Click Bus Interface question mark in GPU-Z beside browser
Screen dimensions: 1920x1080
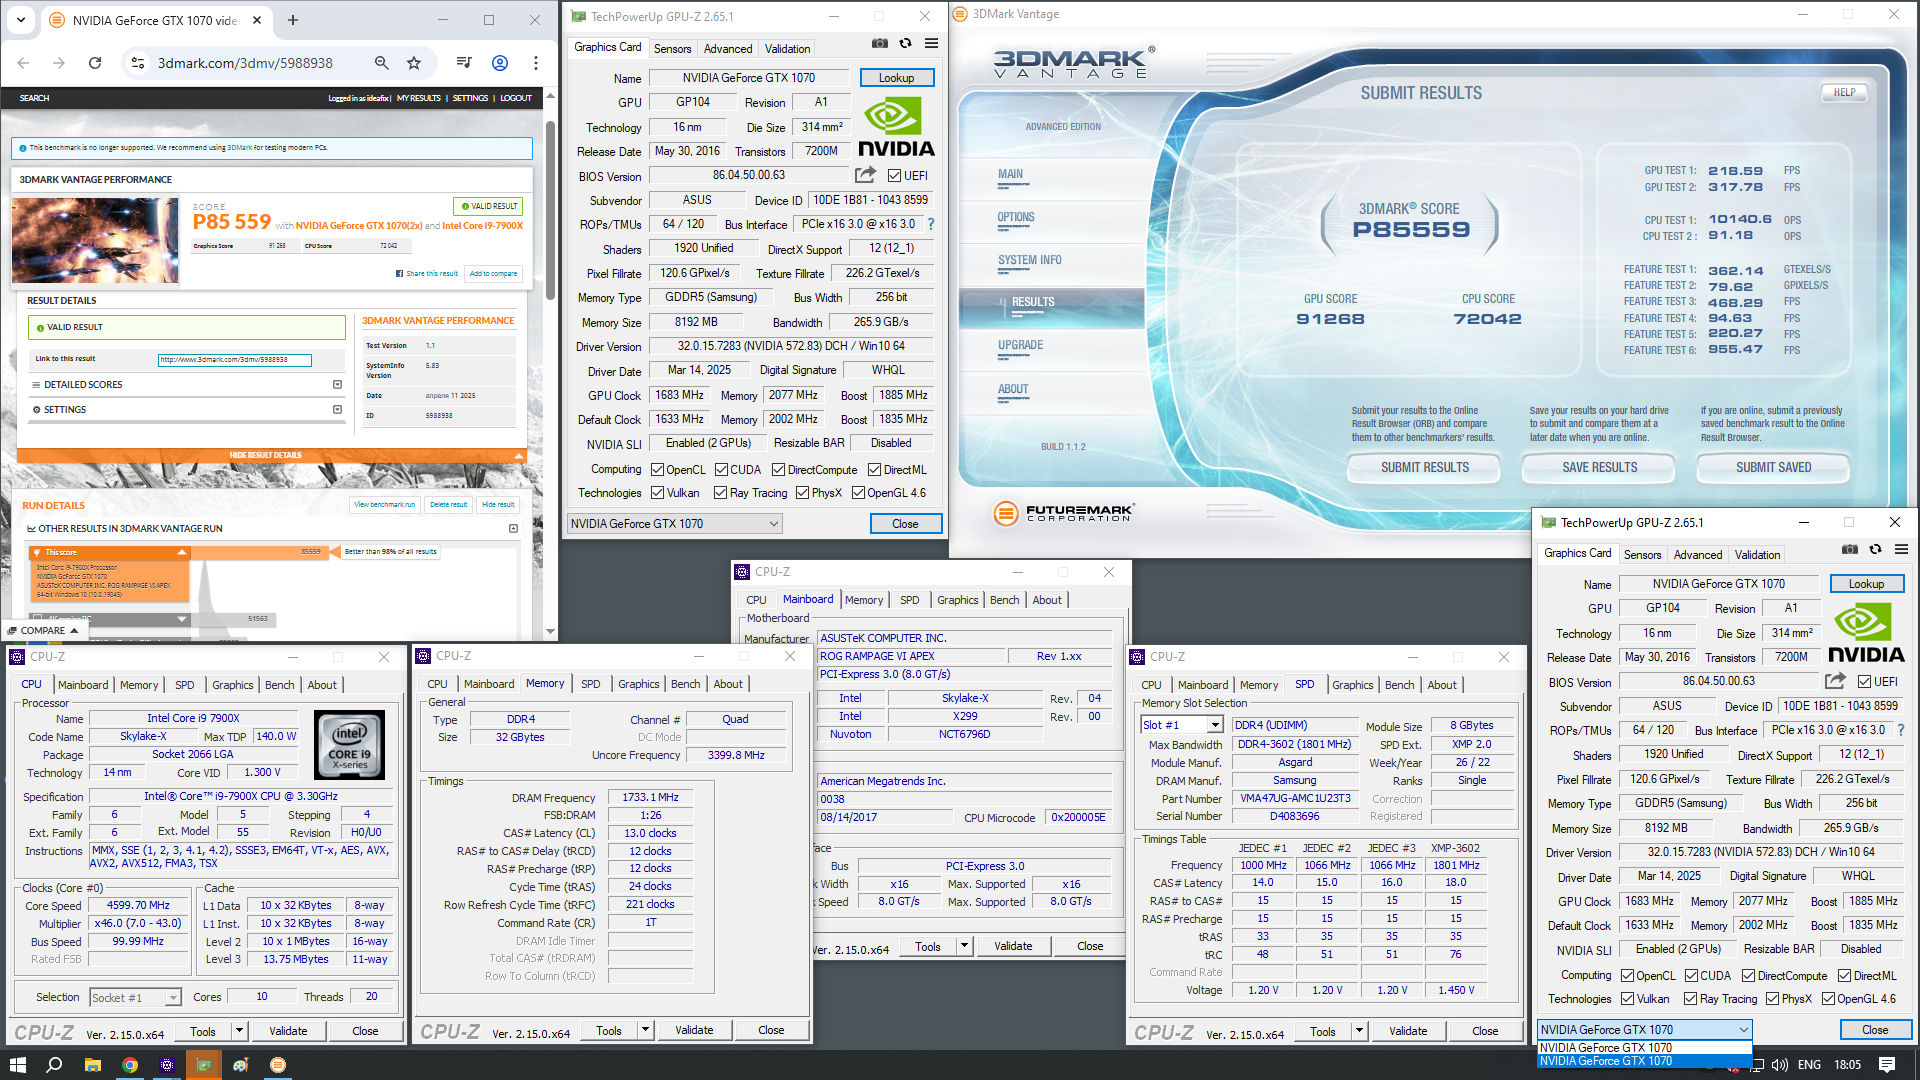(x=931, y=224)
